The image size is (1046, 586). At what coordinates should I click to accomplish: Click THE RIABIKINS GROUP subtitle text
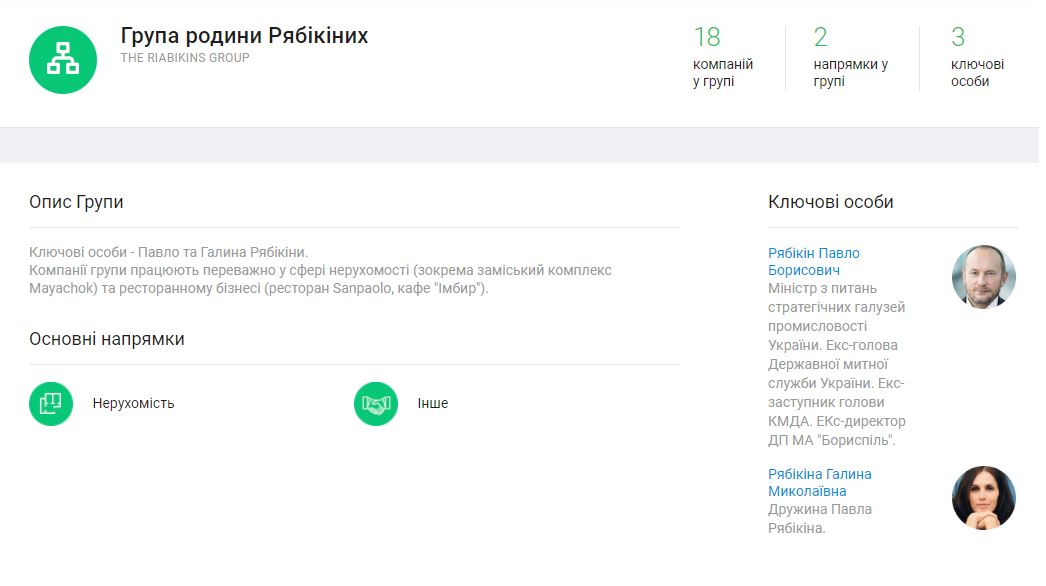coord(185,58)
